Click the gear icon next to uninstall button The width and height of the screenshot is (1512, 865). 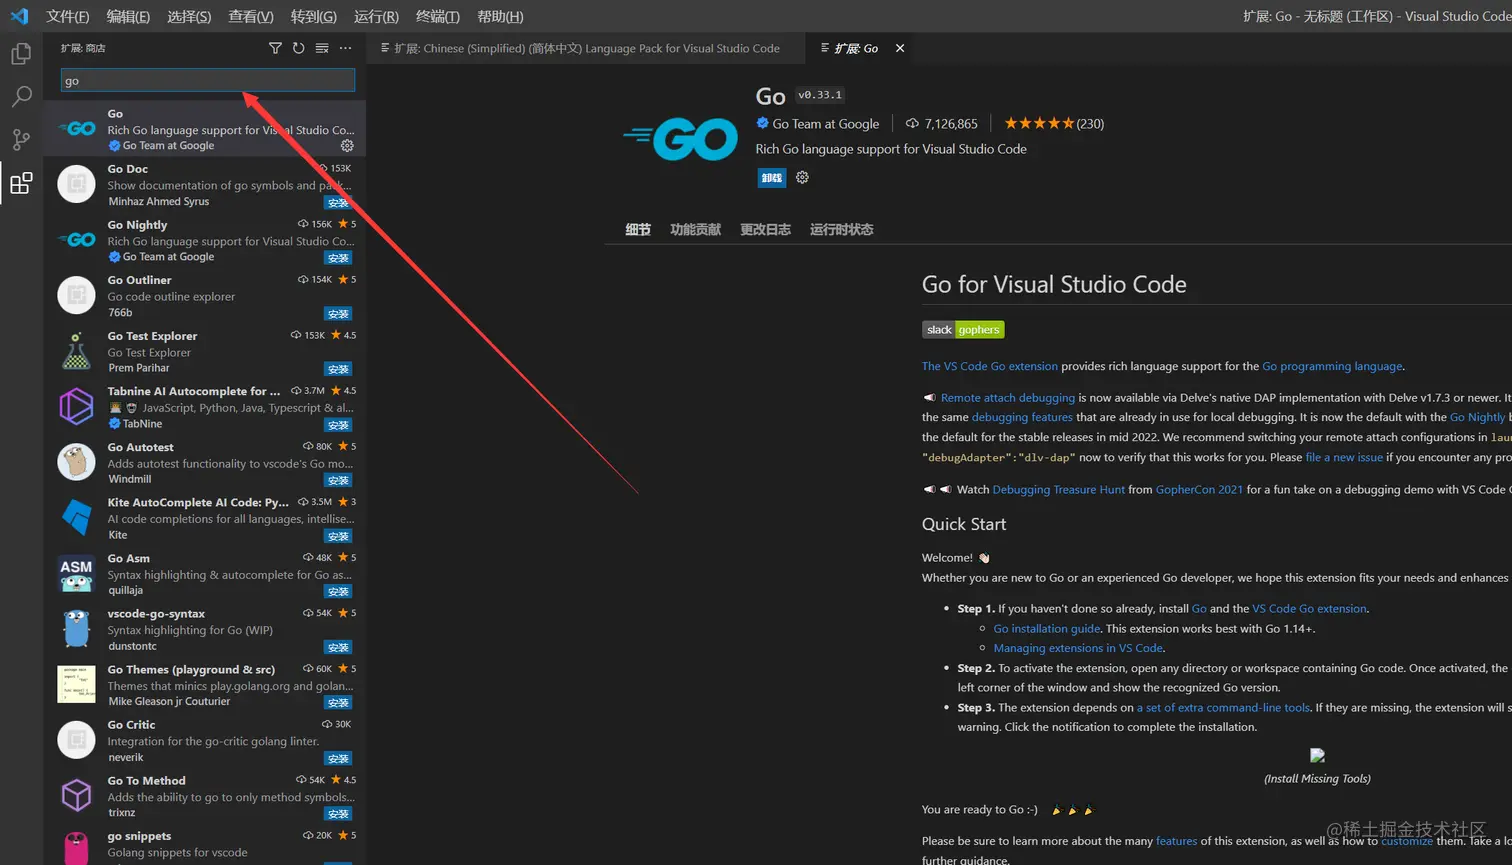coord(802,178)
